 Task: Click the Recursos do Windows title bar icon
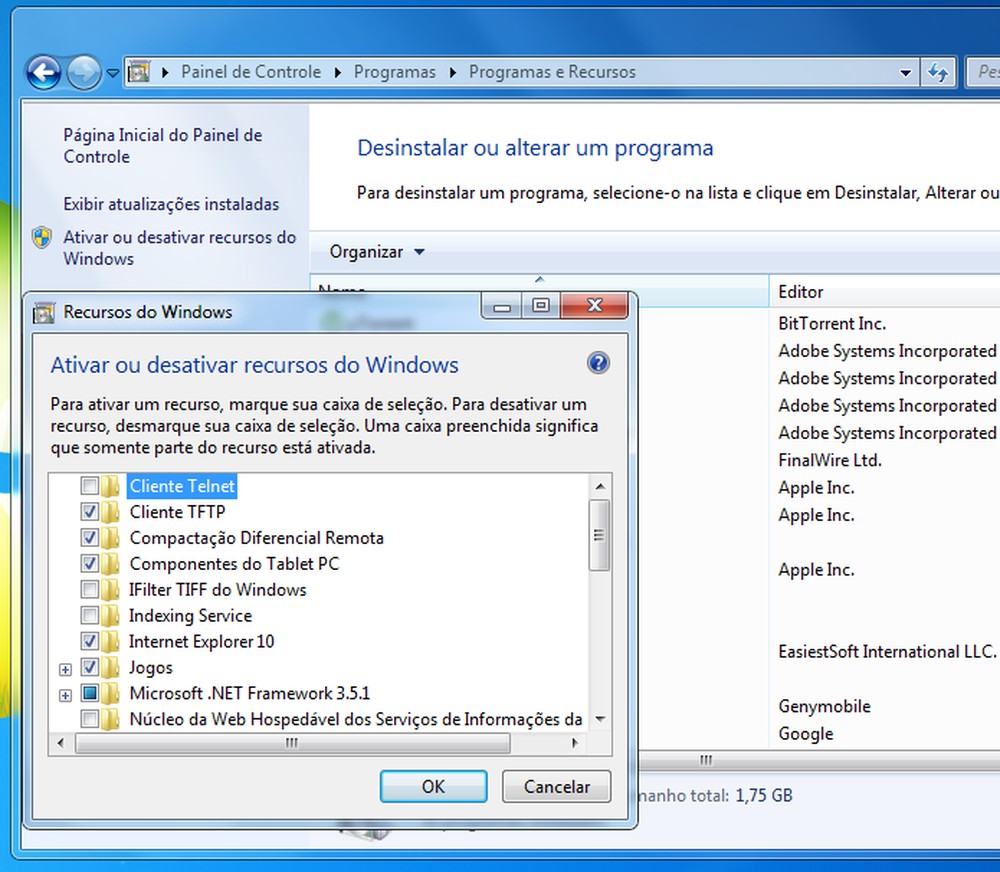(42, 311)
